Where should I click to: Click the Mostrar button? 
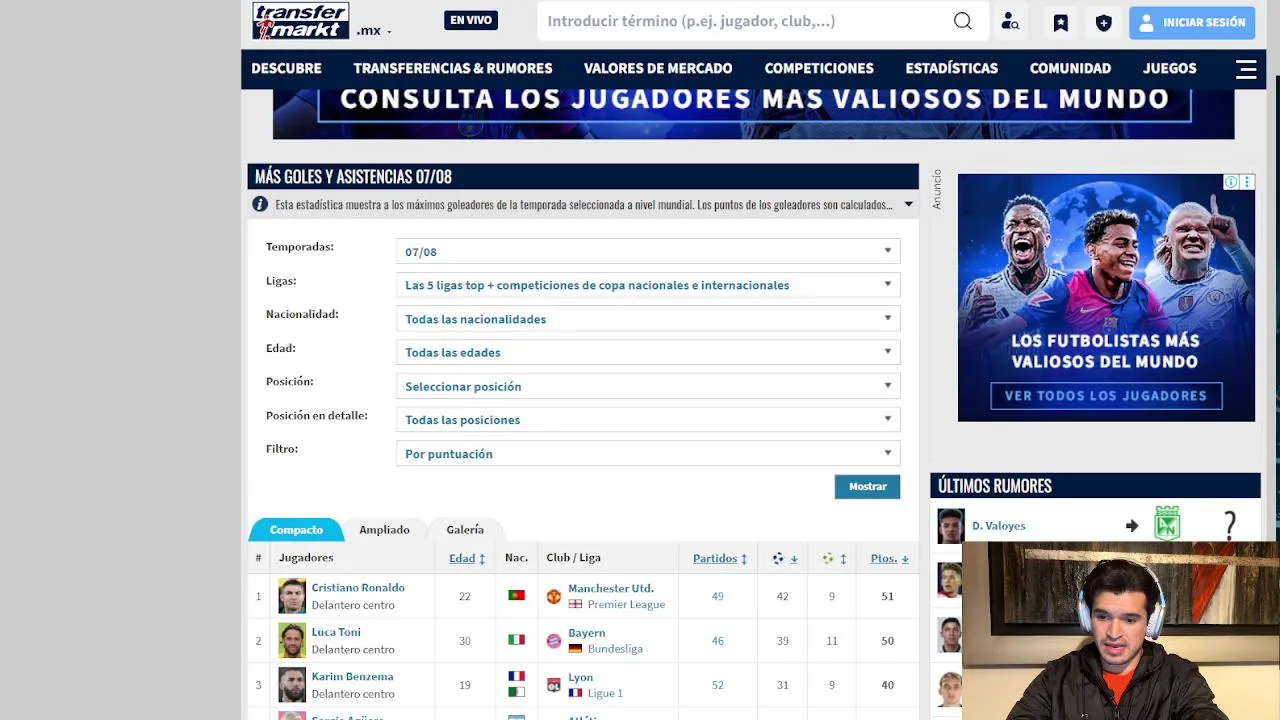[x=867, y=486]
